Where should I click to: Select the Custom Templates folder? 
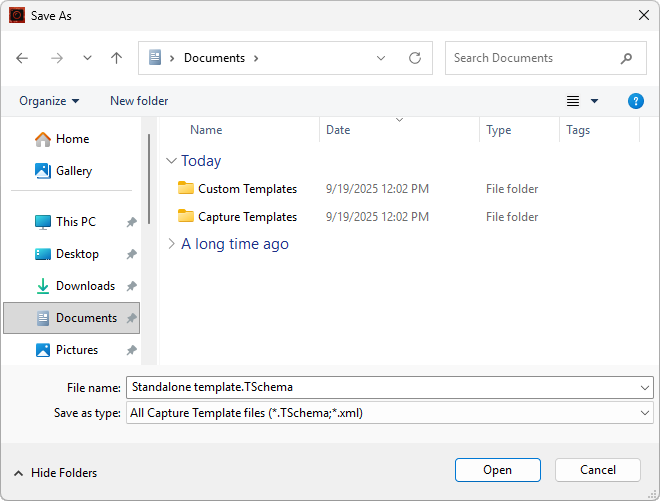point(247,189)
